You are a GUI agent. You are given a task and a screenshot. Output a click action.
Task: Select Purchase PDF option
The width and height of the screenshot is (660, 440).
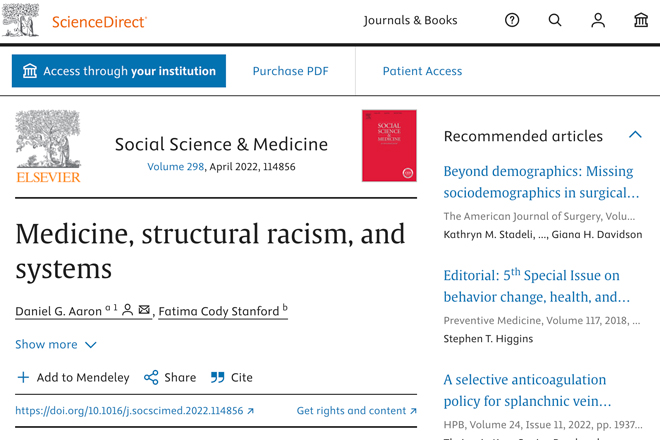(290, 71)
